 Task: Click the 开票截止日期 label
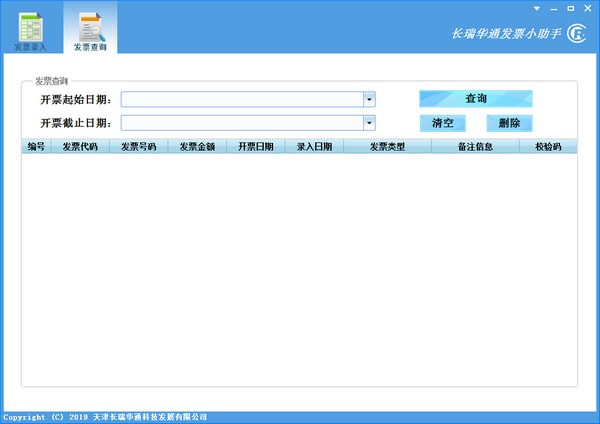pyautogui.click(x=76, y=123)
